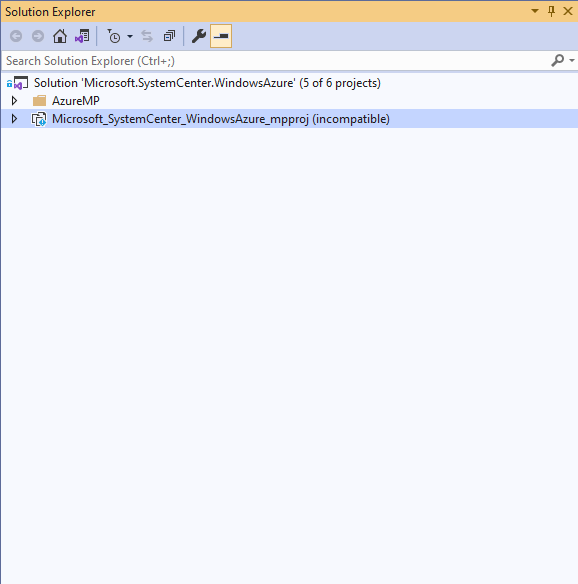
Task: Select the Solution 'Microsoft.SystemCenter.WindowsAzure' node
Action: pos(207,83)
